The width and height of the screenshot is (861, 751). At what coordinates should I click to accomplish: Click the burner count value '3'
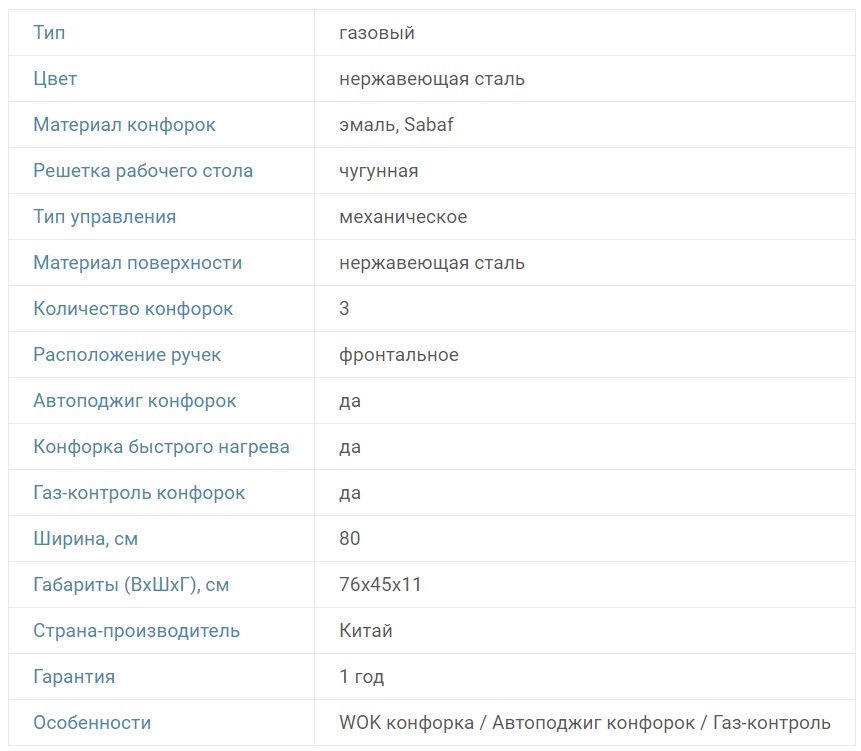345,309
